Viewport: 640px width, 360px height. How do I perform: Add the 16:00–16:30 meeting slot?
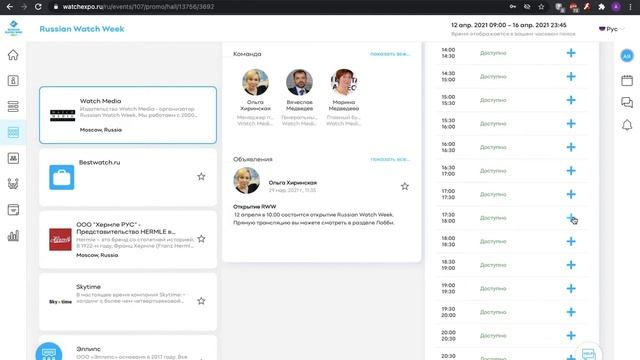point(571,147)
